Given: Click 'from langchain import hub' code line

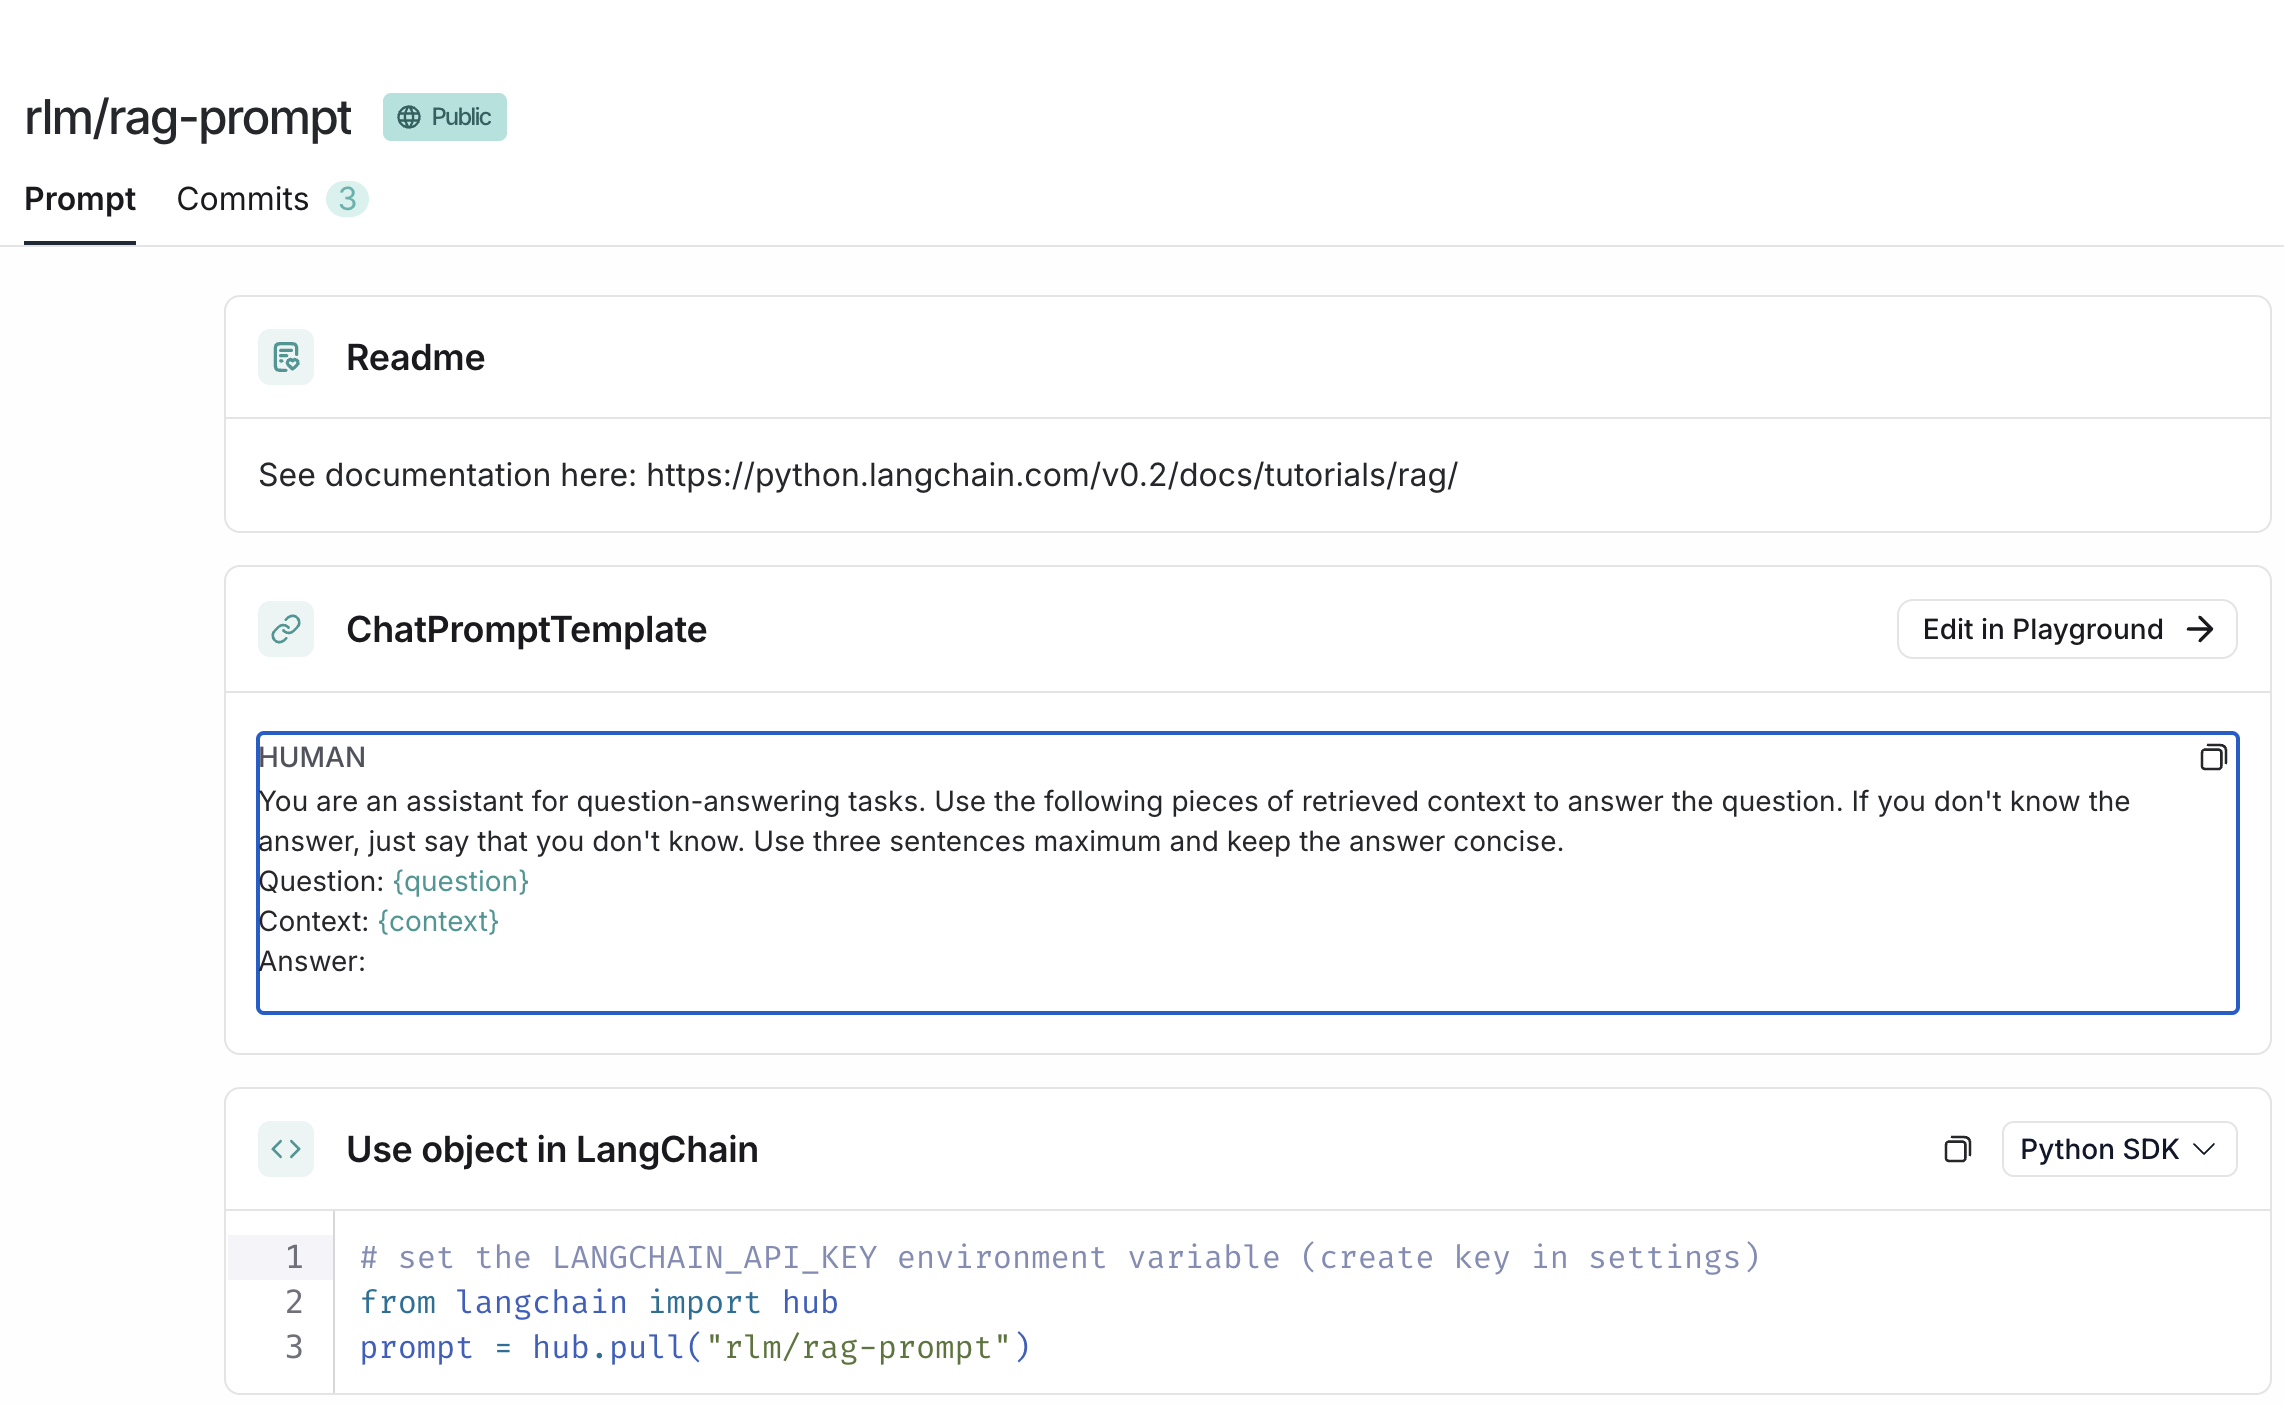Looking at the screenshot, I should 599,1302.
